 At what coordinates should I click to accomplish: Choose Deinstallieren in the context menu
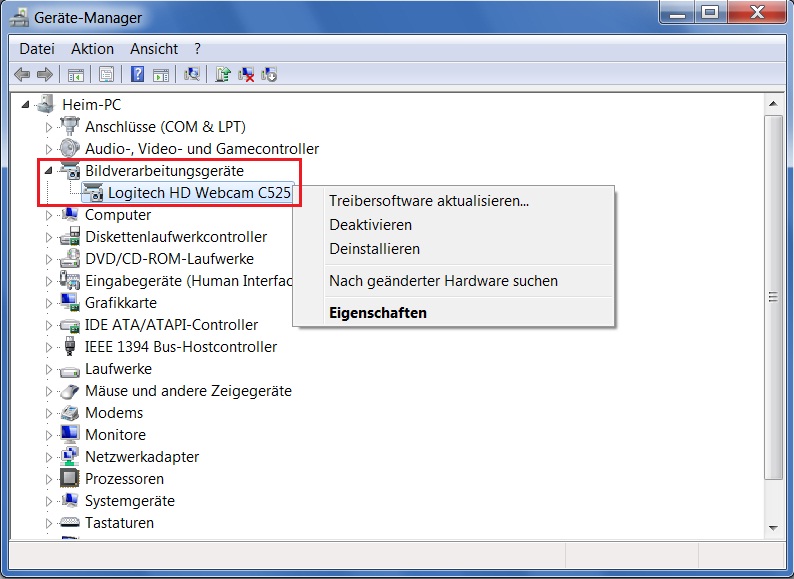pyautogui.click(x=454, y=249)
